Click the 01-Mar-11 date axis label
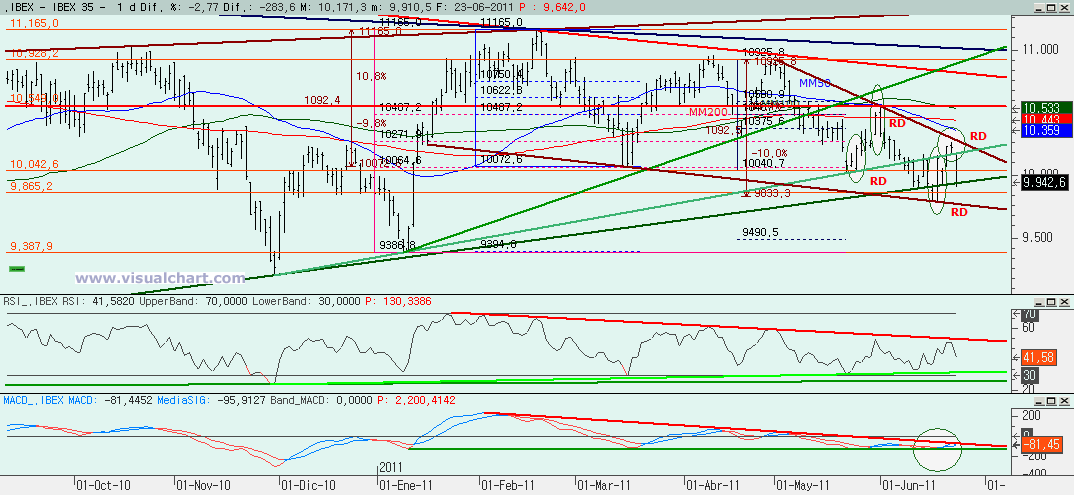The width and height of the screenshot is (1074, 495). (x=603, y=485)
